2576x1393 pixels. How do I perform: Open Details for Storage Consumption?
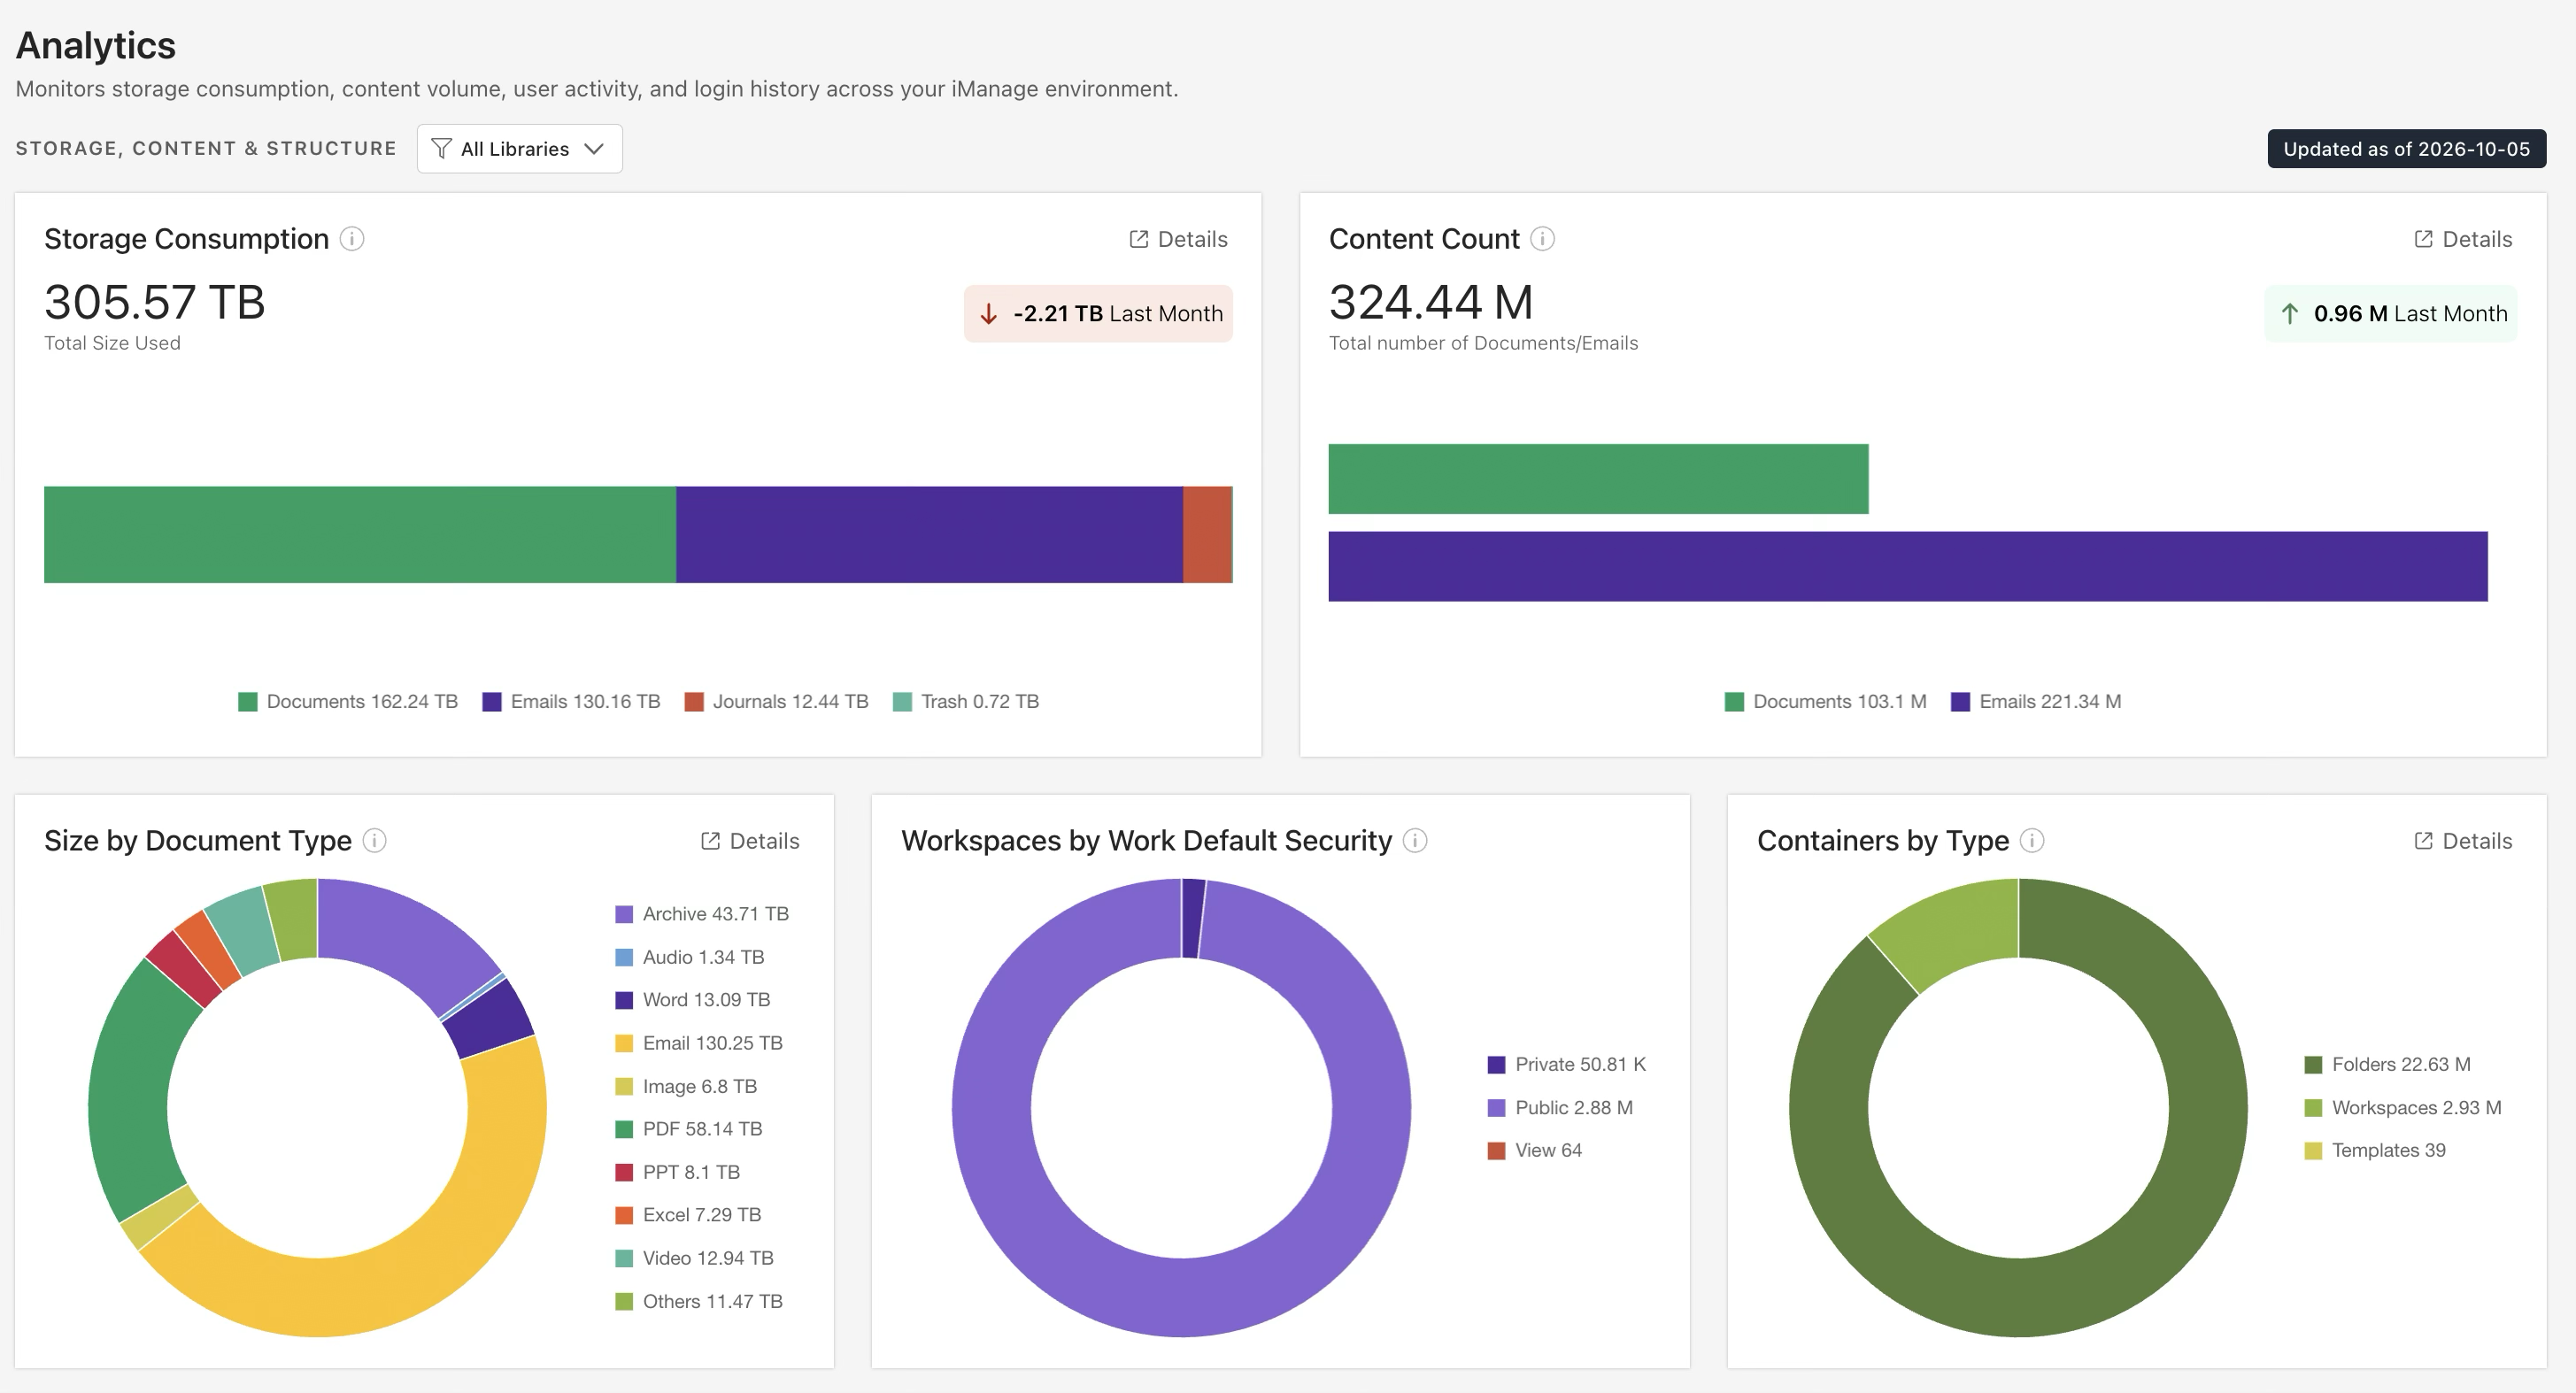coord(1178,239)
